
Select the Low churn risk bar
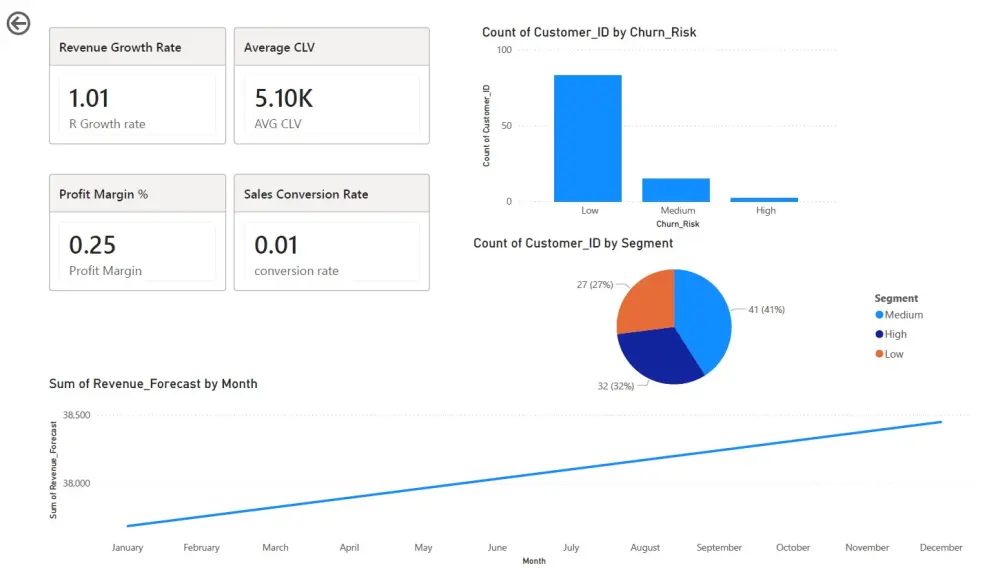coord(587,138)
